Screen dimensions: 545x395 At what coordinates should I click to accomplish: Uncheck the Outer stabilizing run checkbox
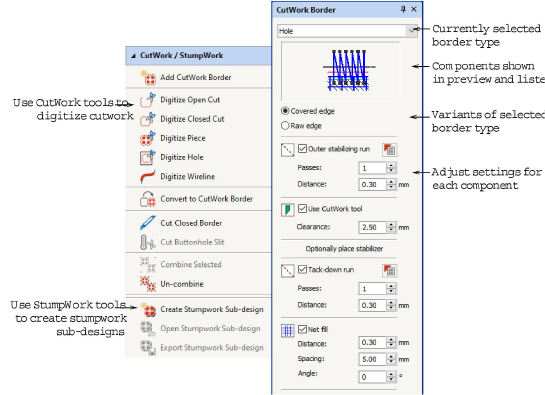(x=302, y=149)
